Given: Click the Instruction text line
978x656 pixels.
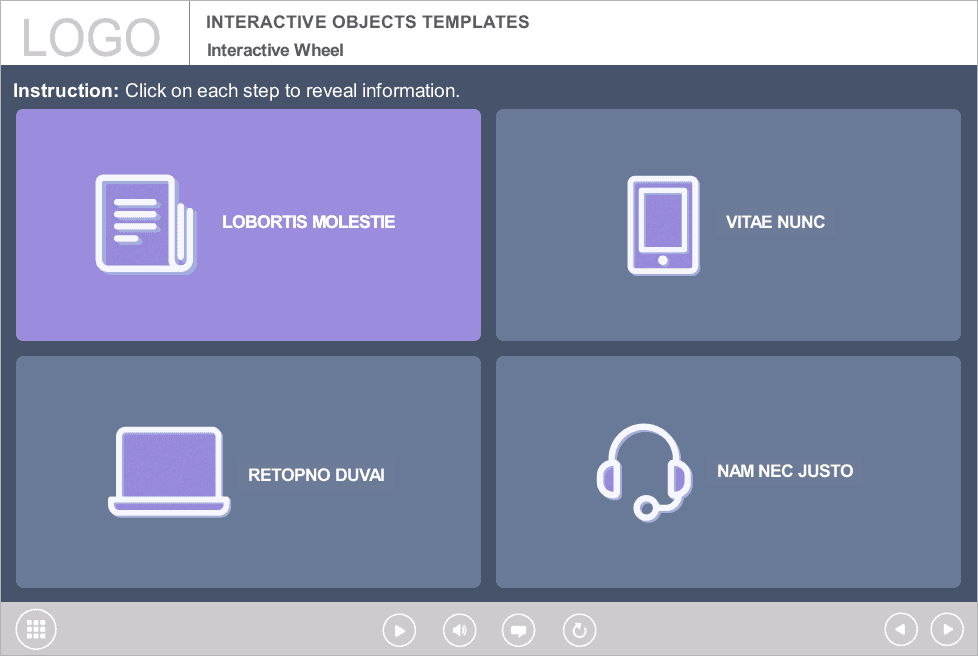Looking at the screenshot, I should coord(236,91).
